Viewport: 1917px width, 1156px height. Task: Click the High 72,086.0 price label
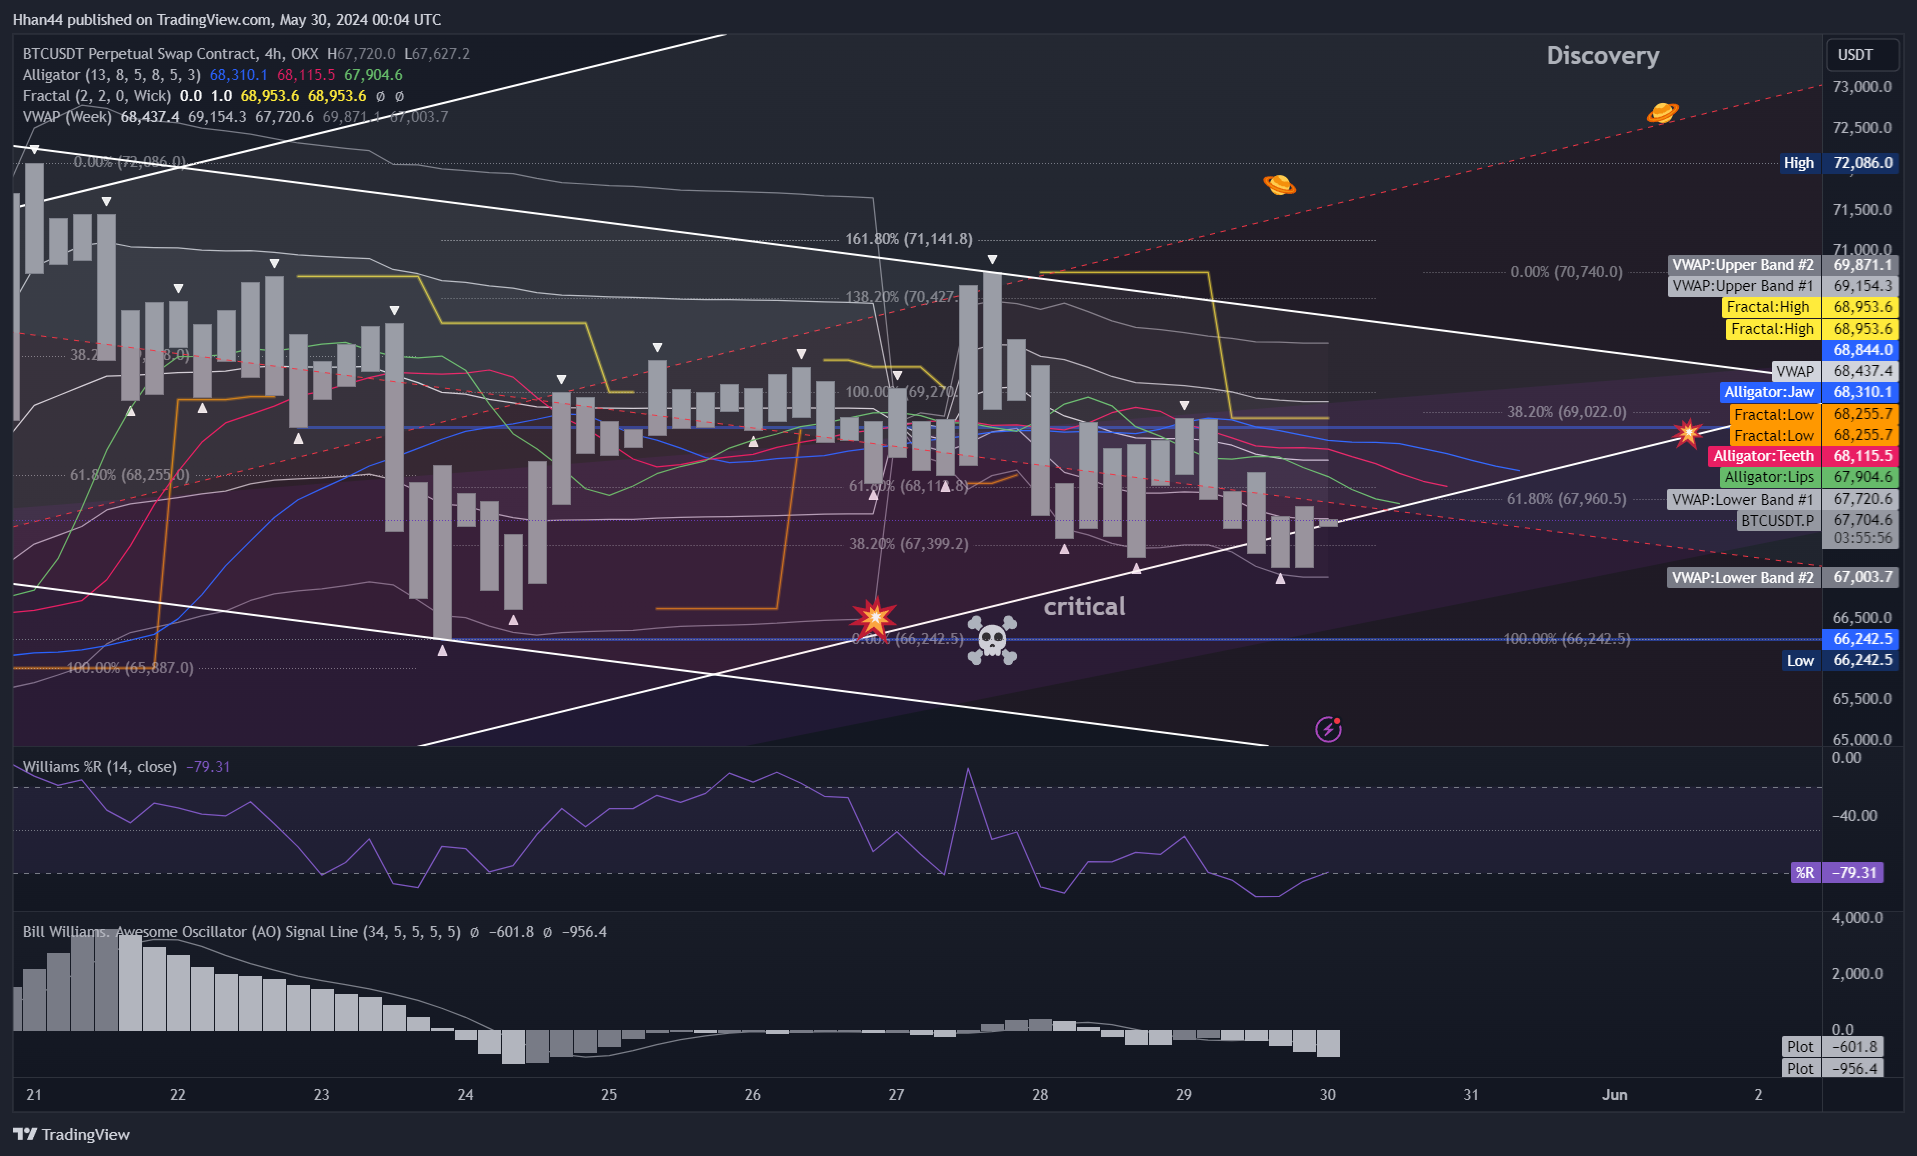(1838, 163)
